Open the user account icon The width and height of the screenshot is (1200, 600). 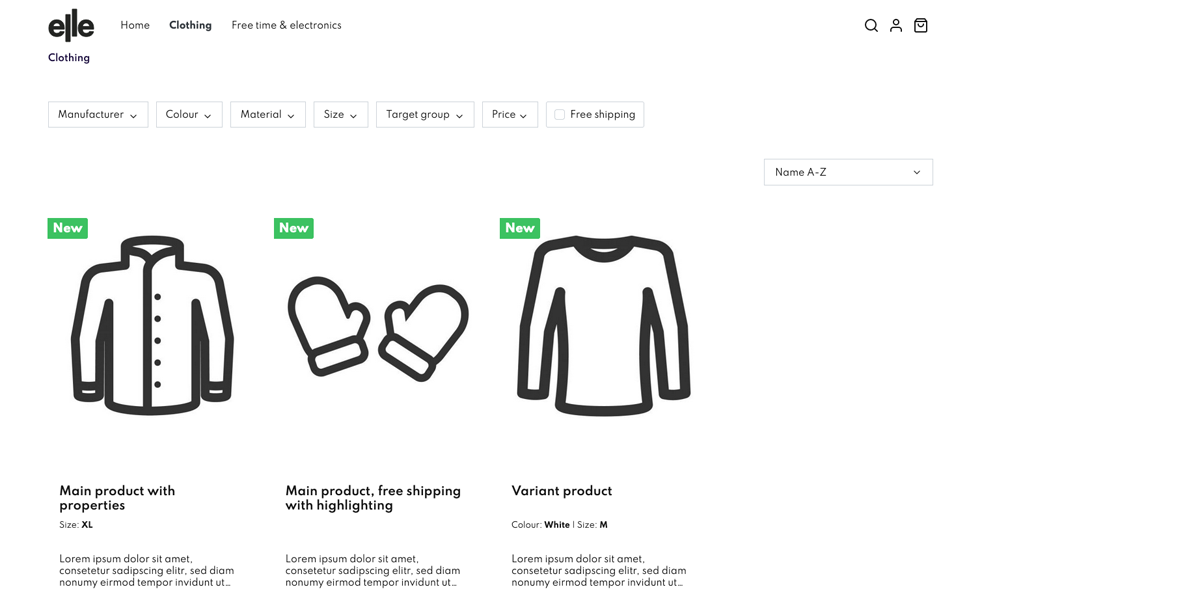pos(896,26)
